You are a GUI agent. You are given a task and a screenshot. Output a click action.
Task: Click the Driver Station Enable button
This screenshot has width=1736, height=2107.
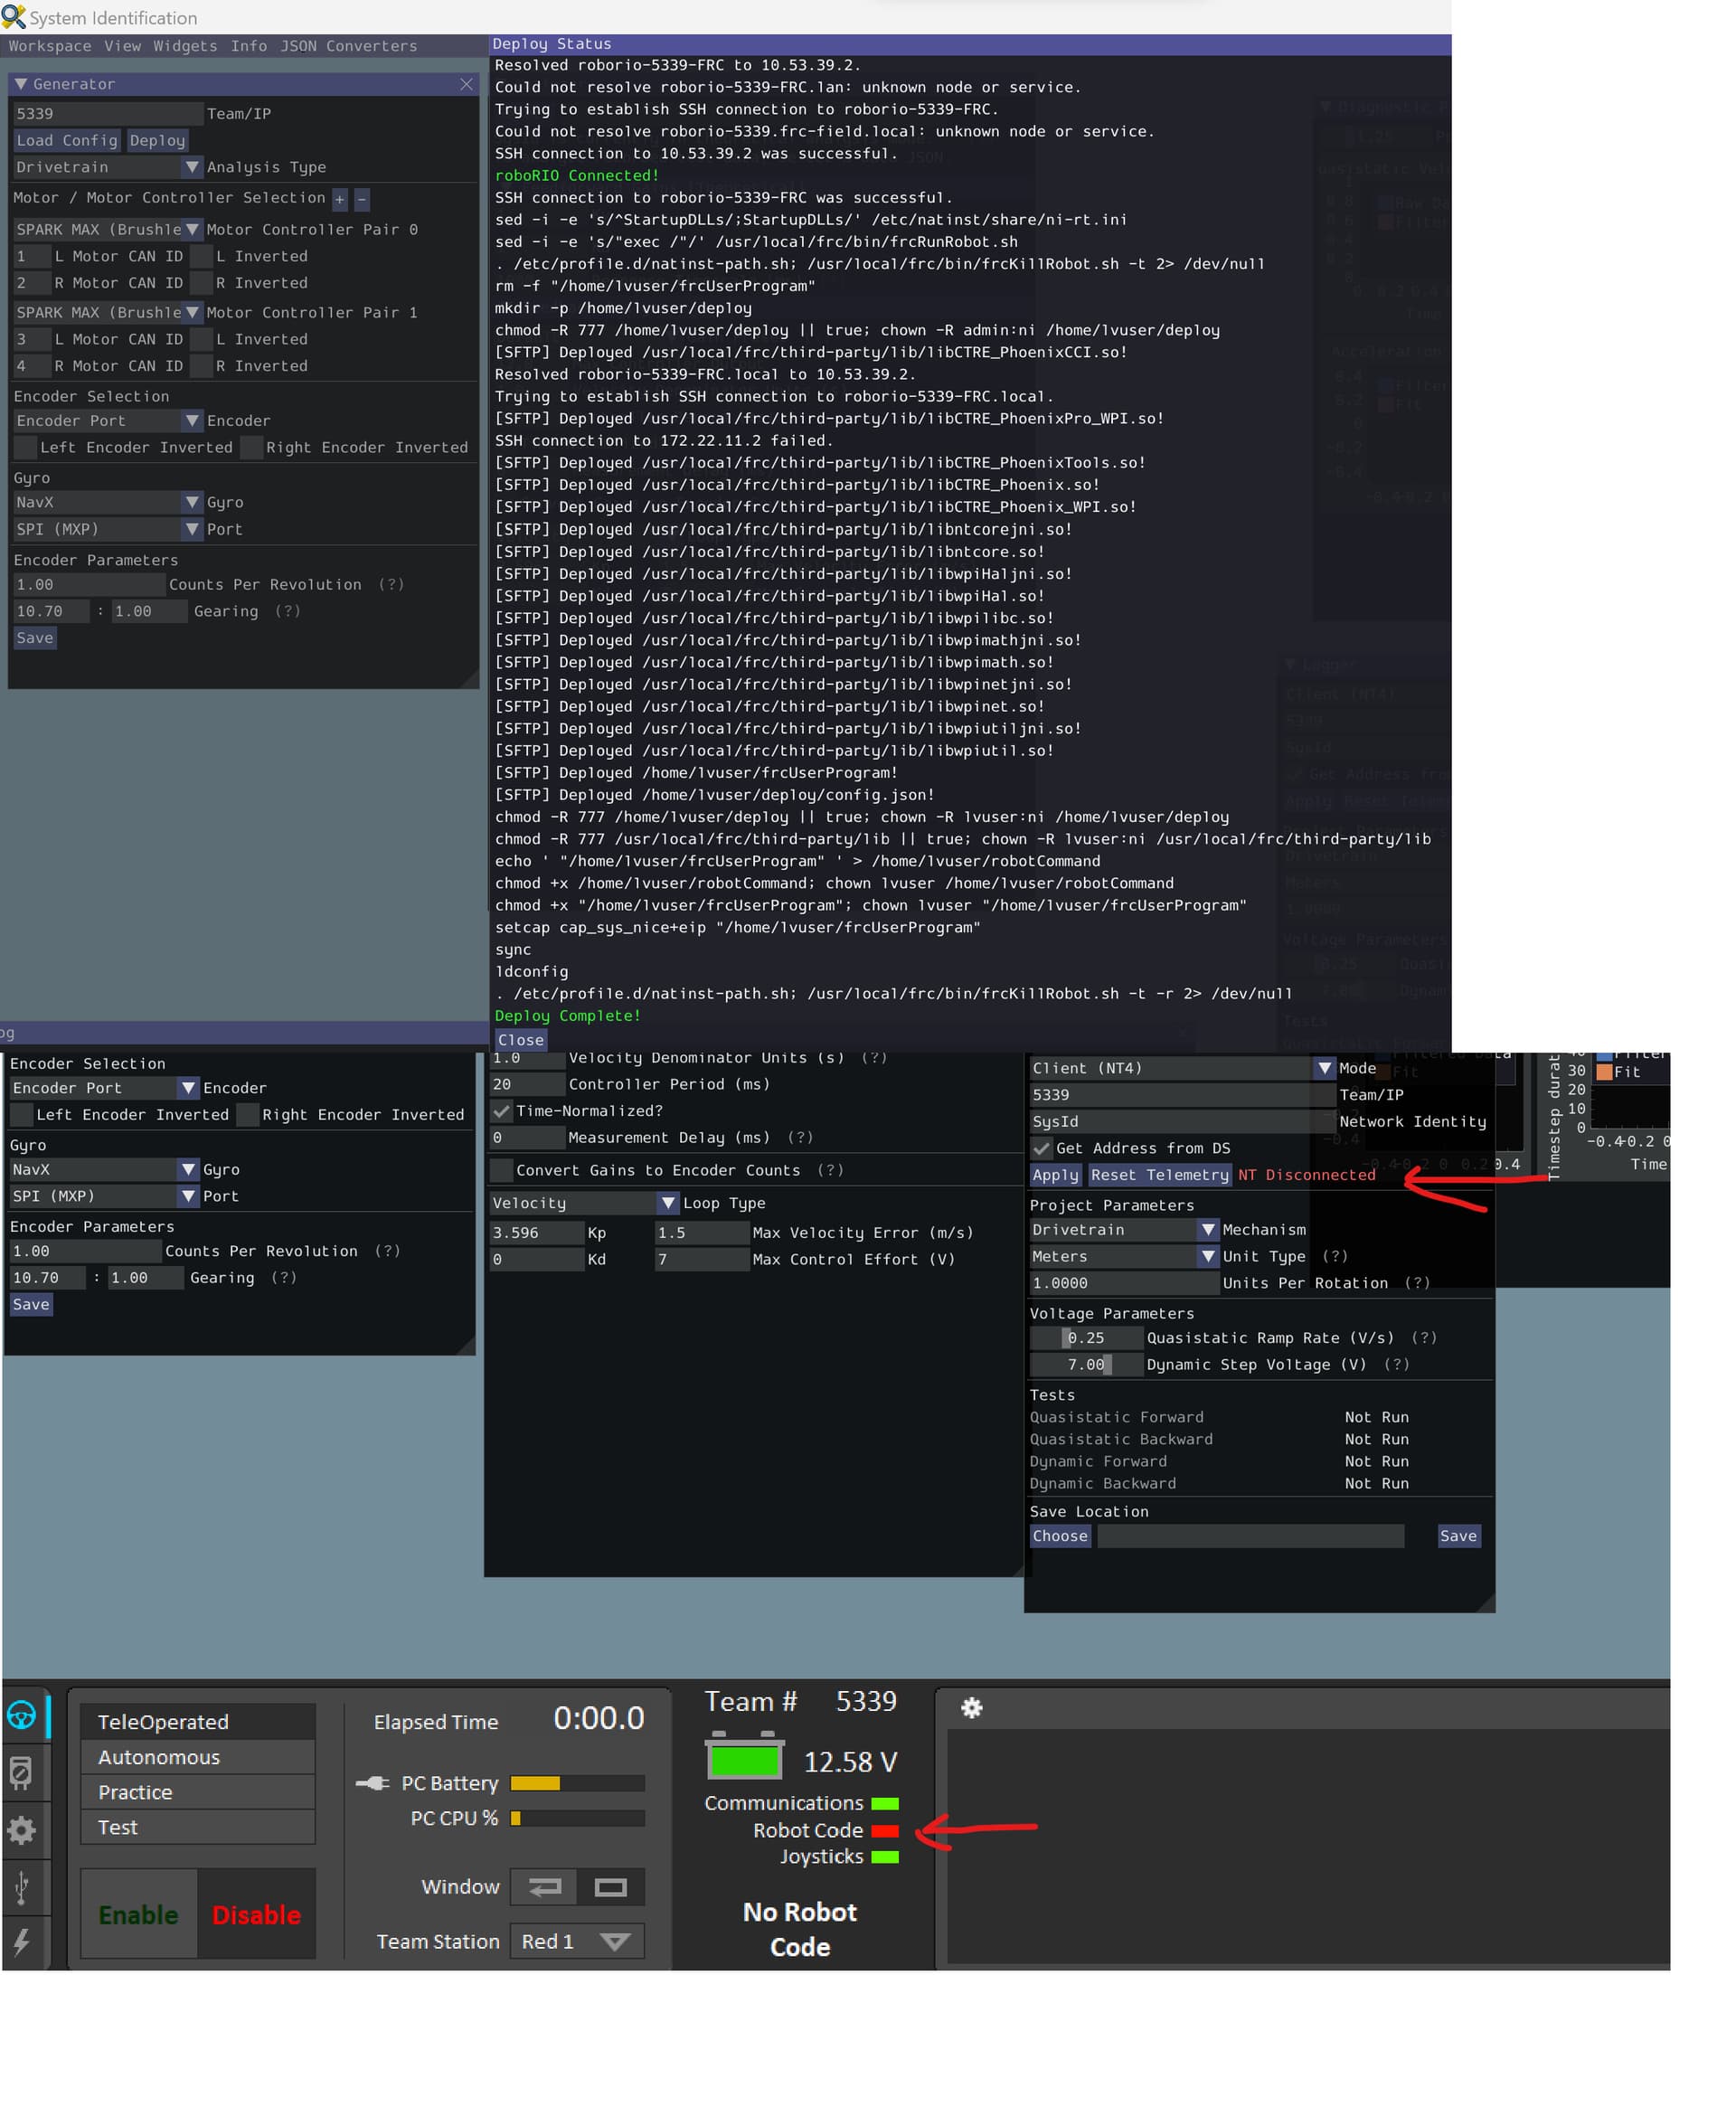139,1915
